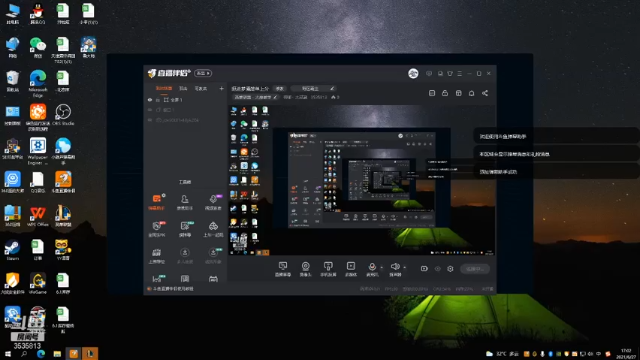Open taskbar search

coord(24,354)
